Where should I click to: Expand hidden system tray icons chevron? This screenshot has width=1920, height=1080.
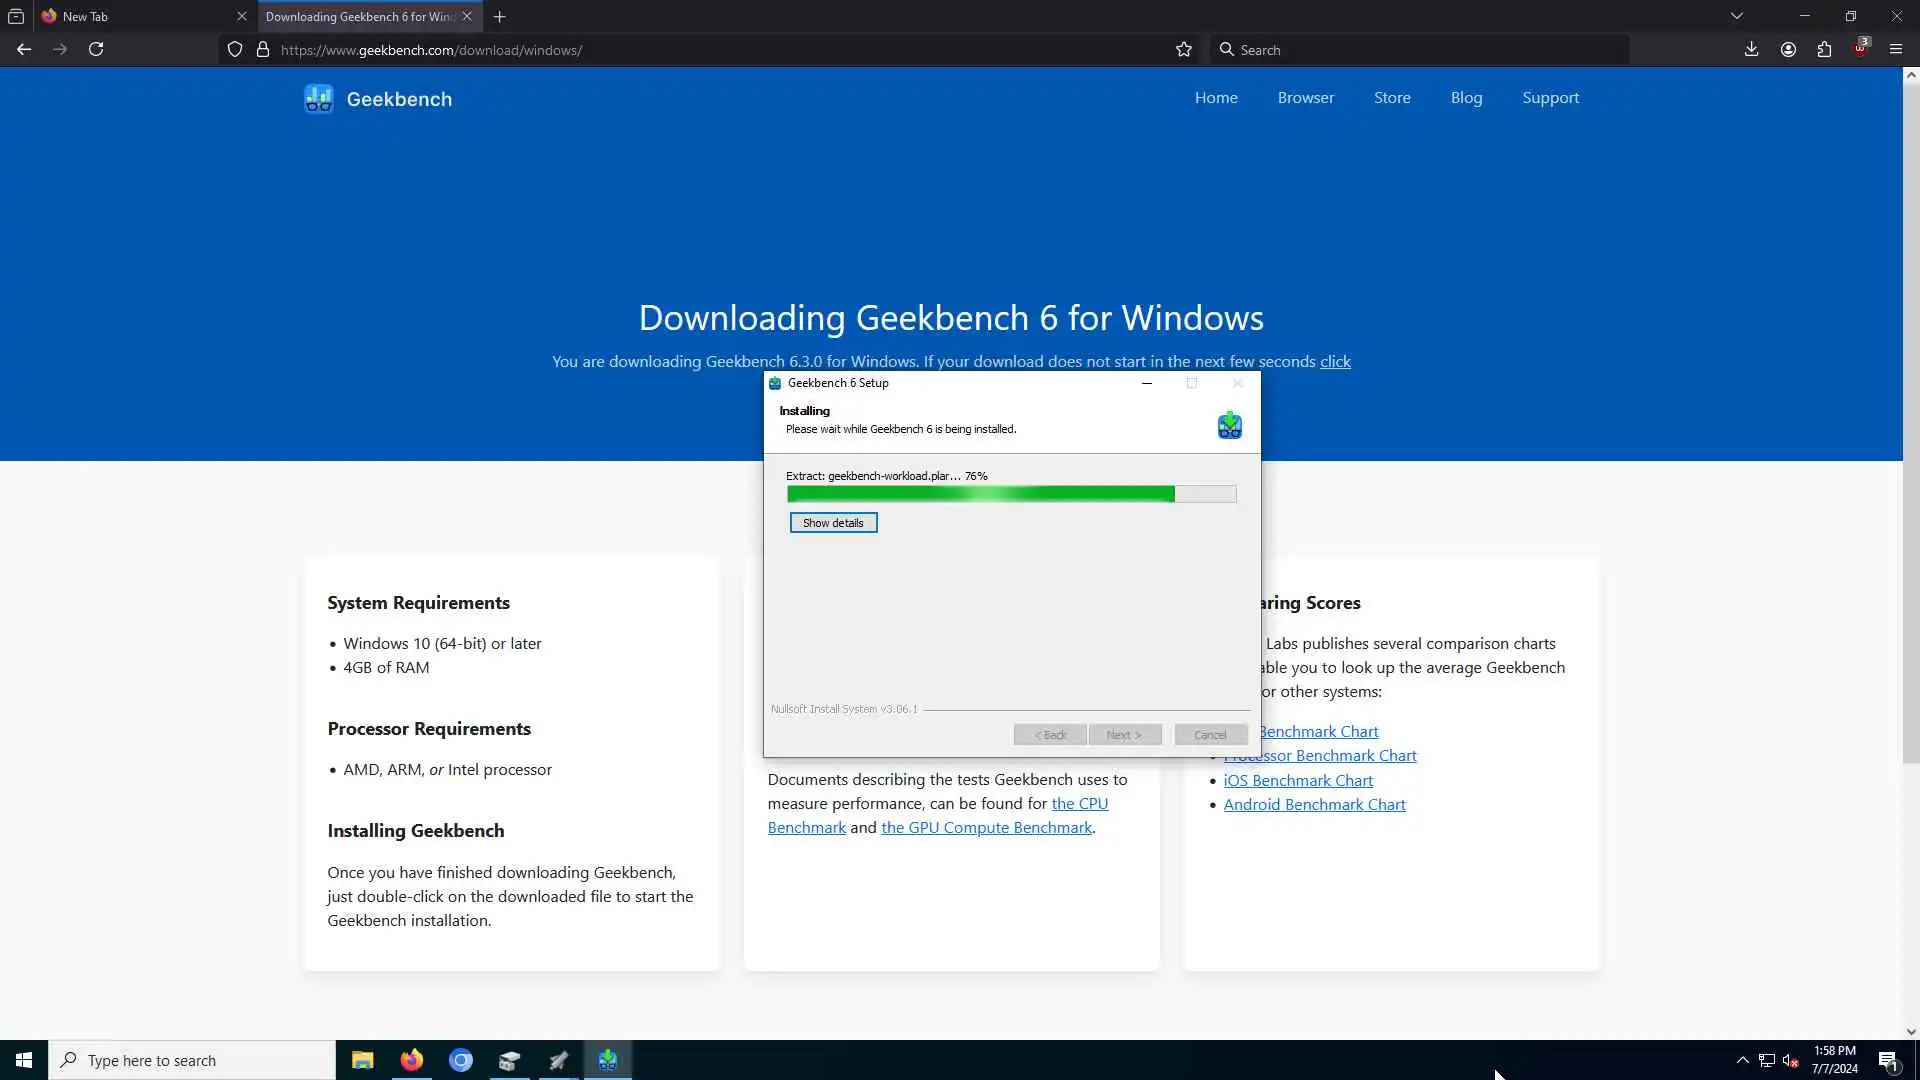[1743, 1060]
